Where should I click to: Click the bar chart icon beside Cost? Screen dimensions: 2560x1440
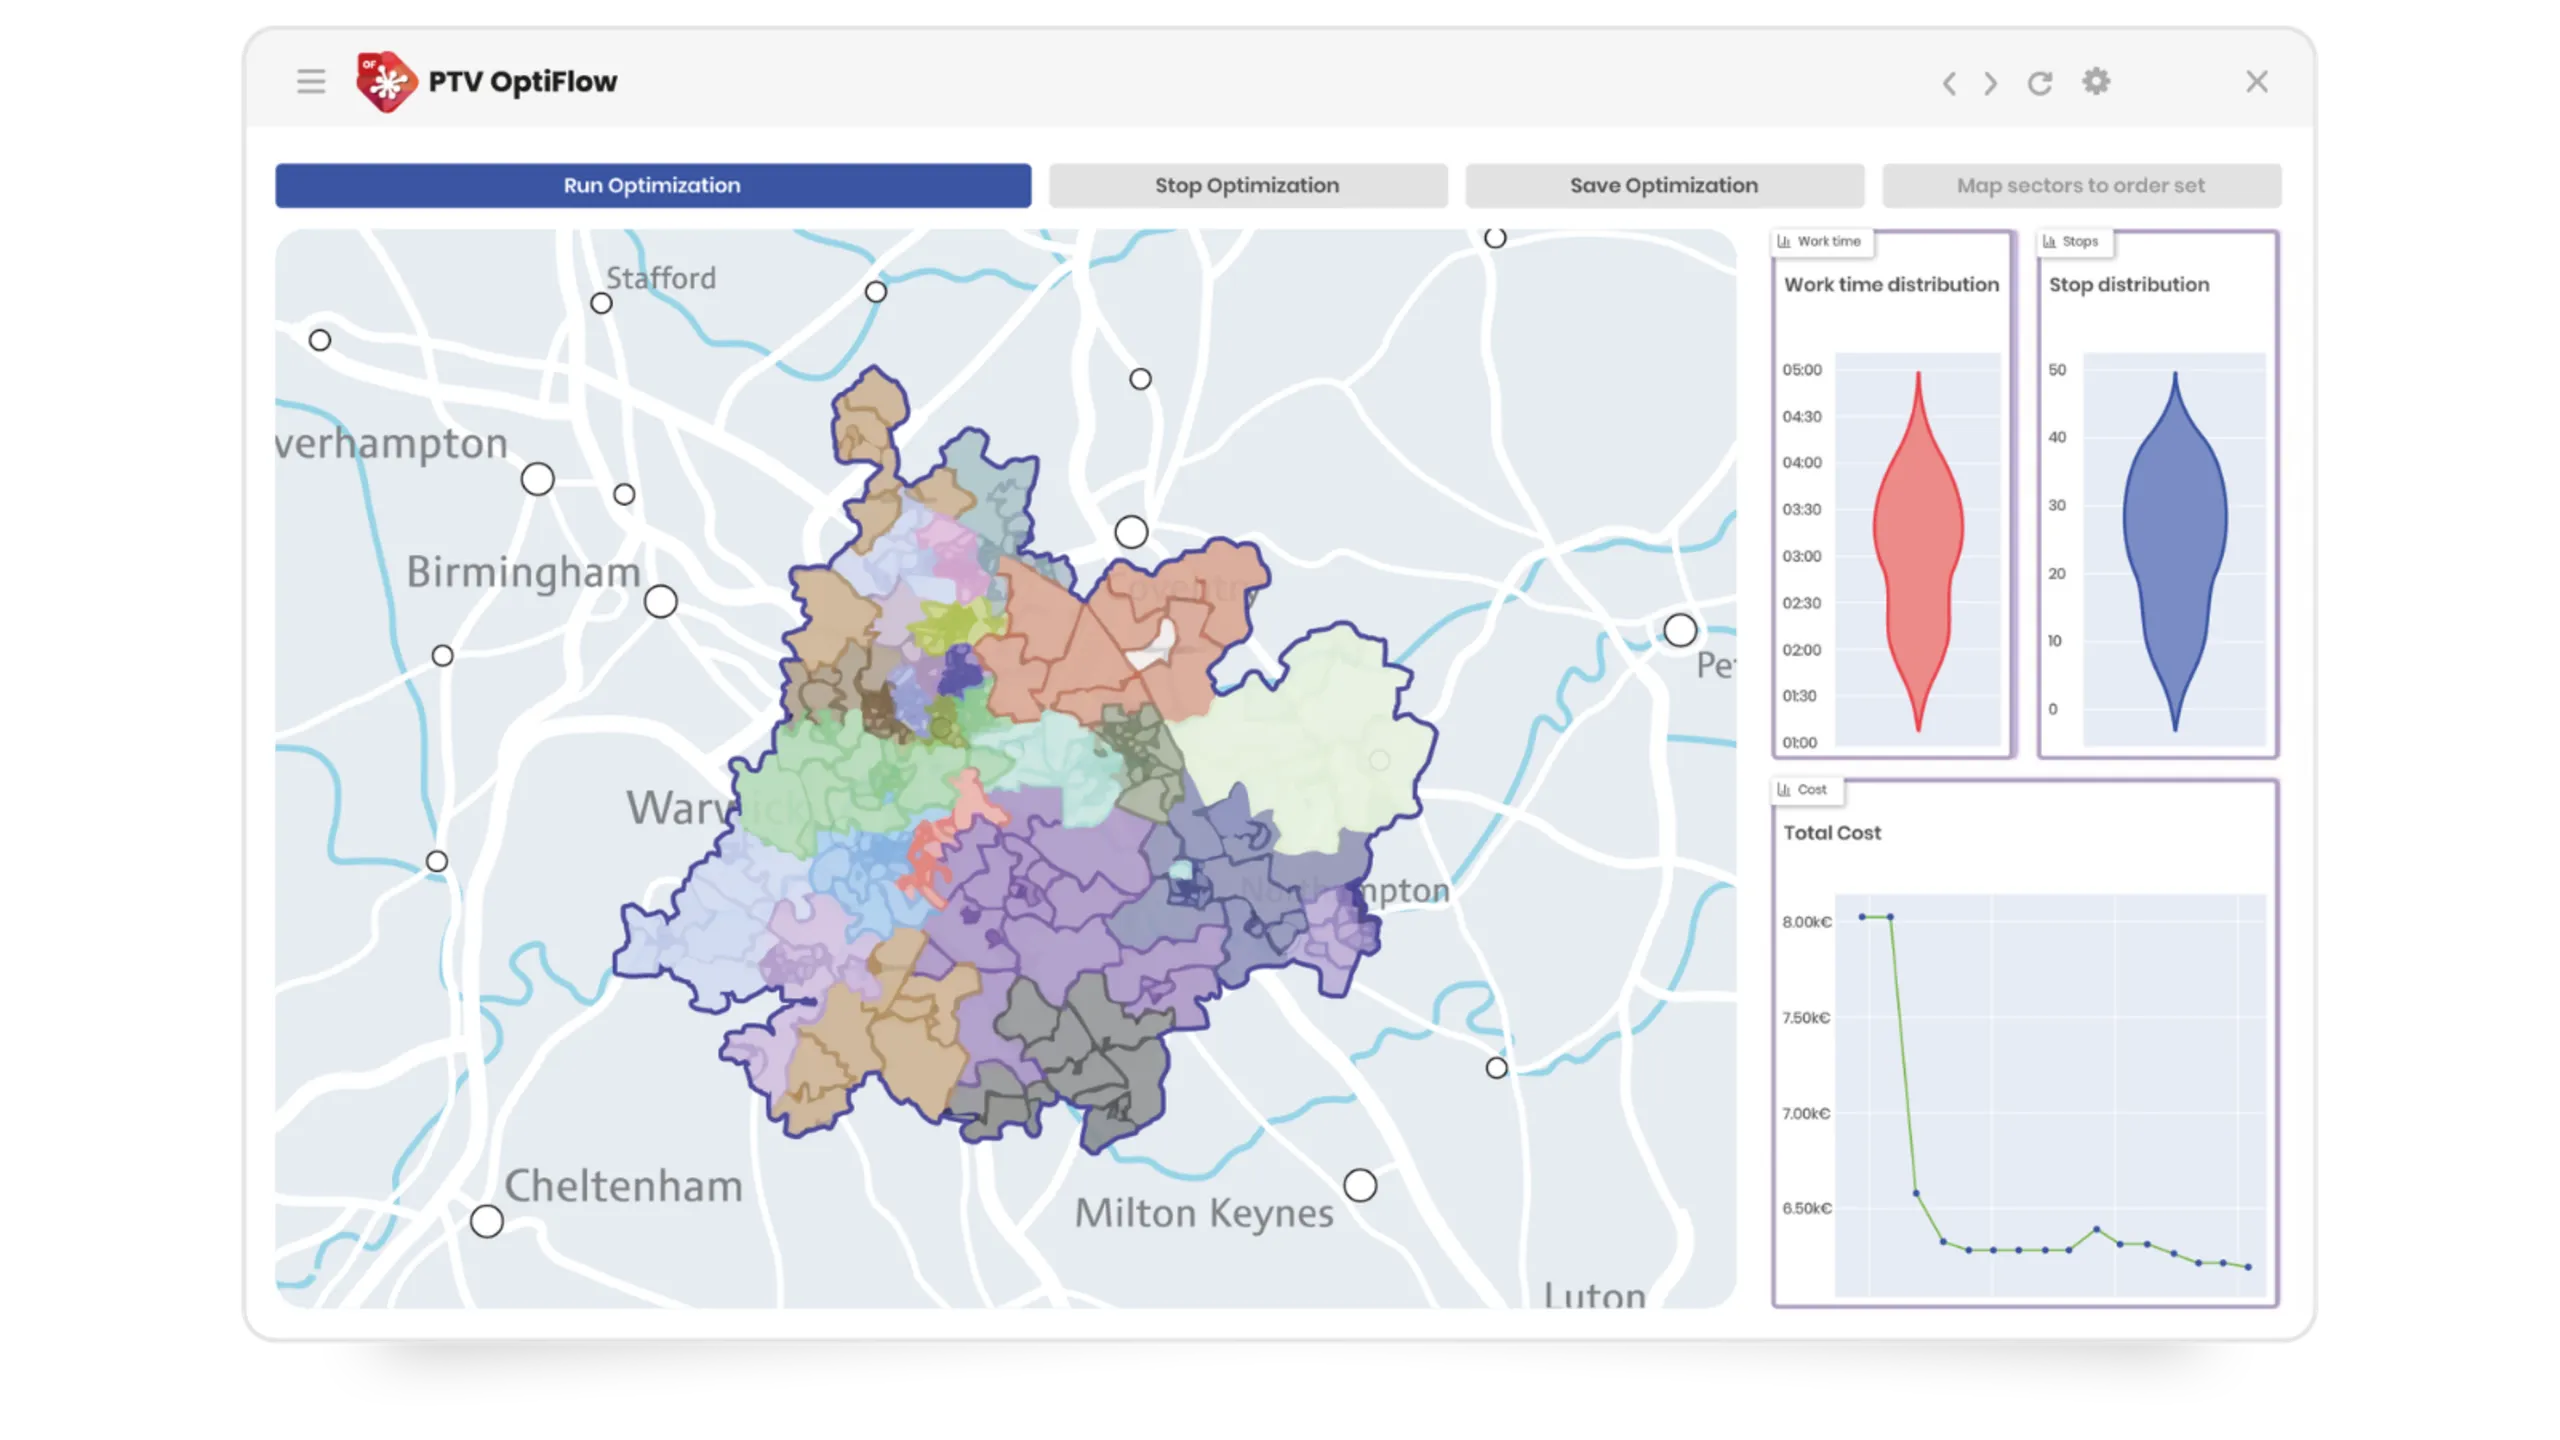[1784, 789]
